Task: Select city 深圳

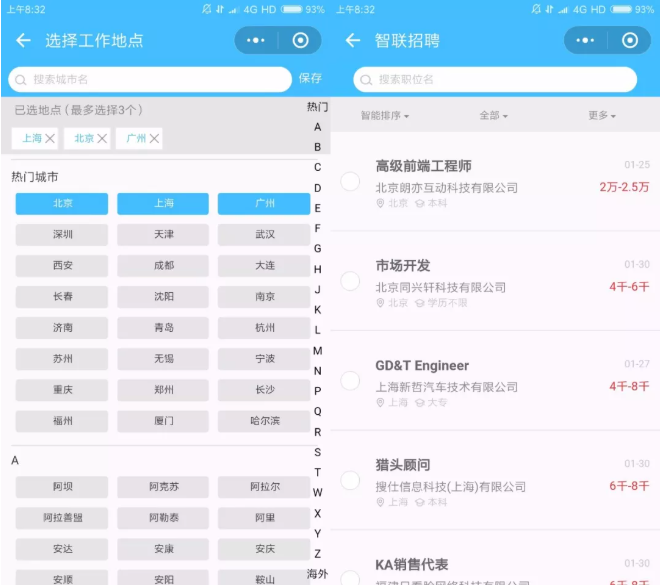Action: (x=62, y=234)
